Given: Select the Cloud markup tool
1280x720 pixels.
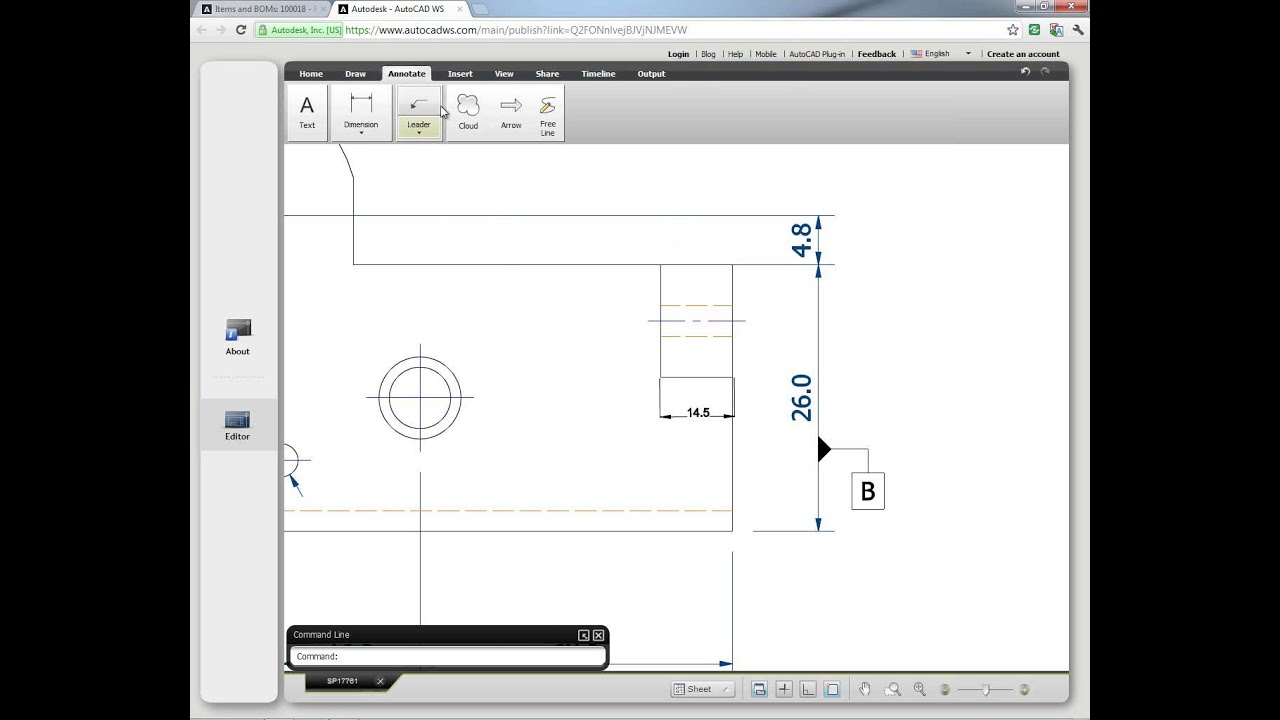Looking at the screenshot, I should 468,113.
